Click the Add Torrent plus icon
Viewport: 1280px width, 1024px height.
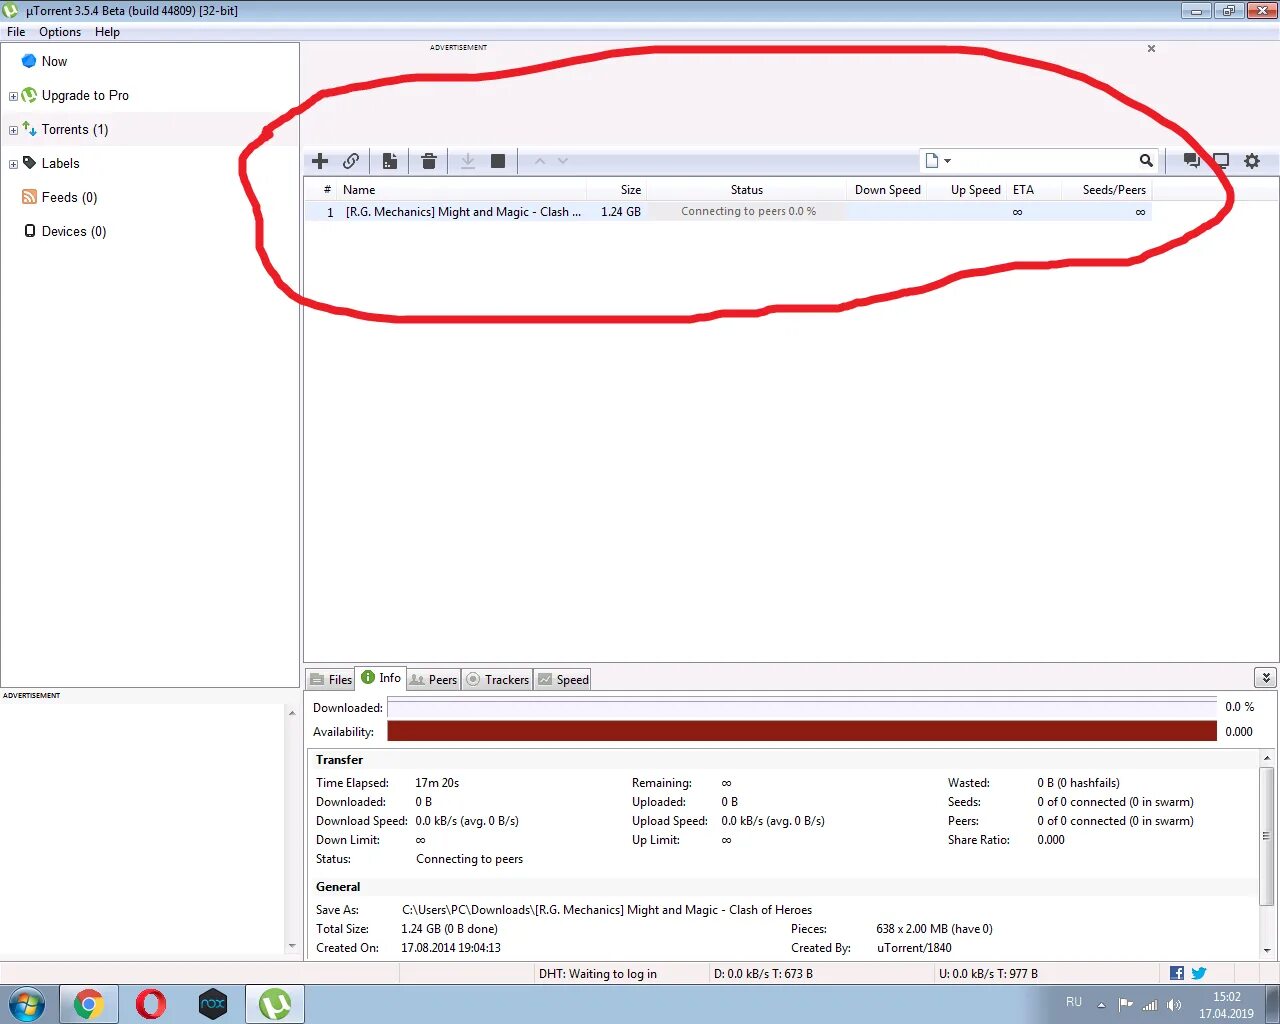320,161
